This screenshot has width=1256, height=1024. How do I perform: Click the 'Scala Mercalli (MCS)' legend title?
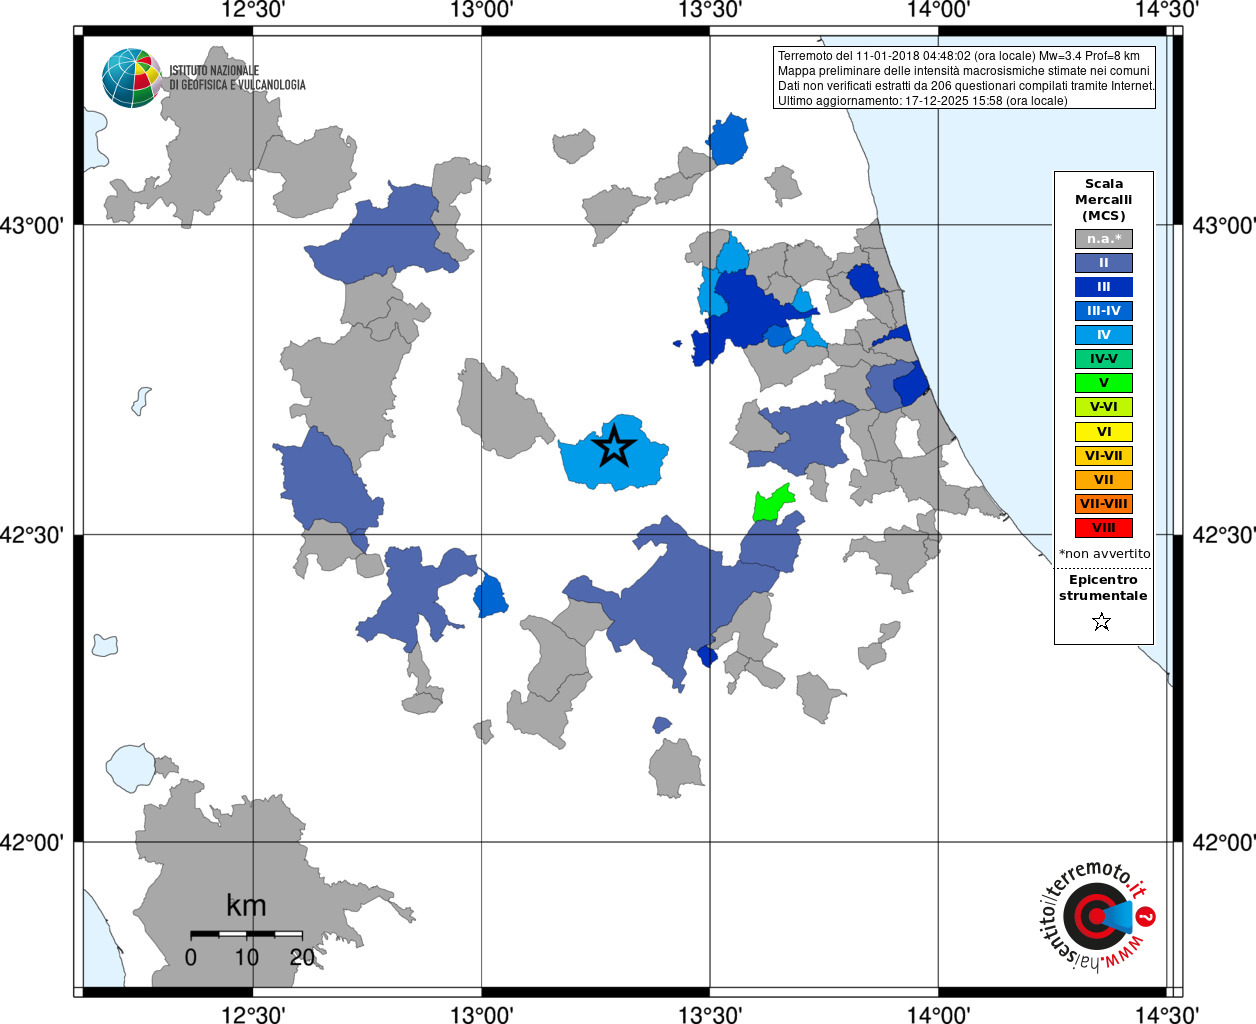tap(1104, 200)
